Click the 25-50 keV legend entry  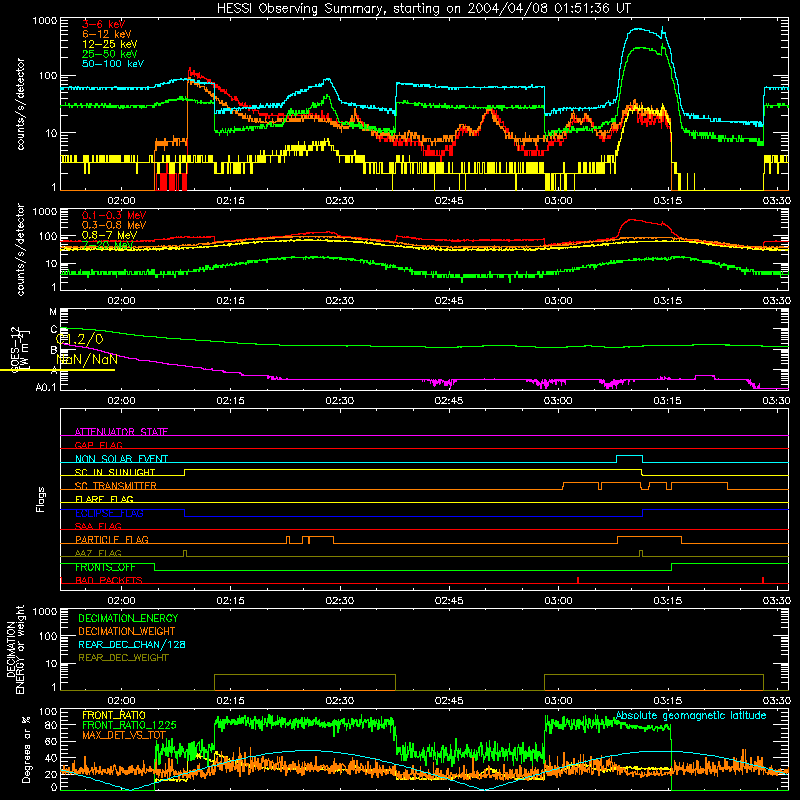110,54
